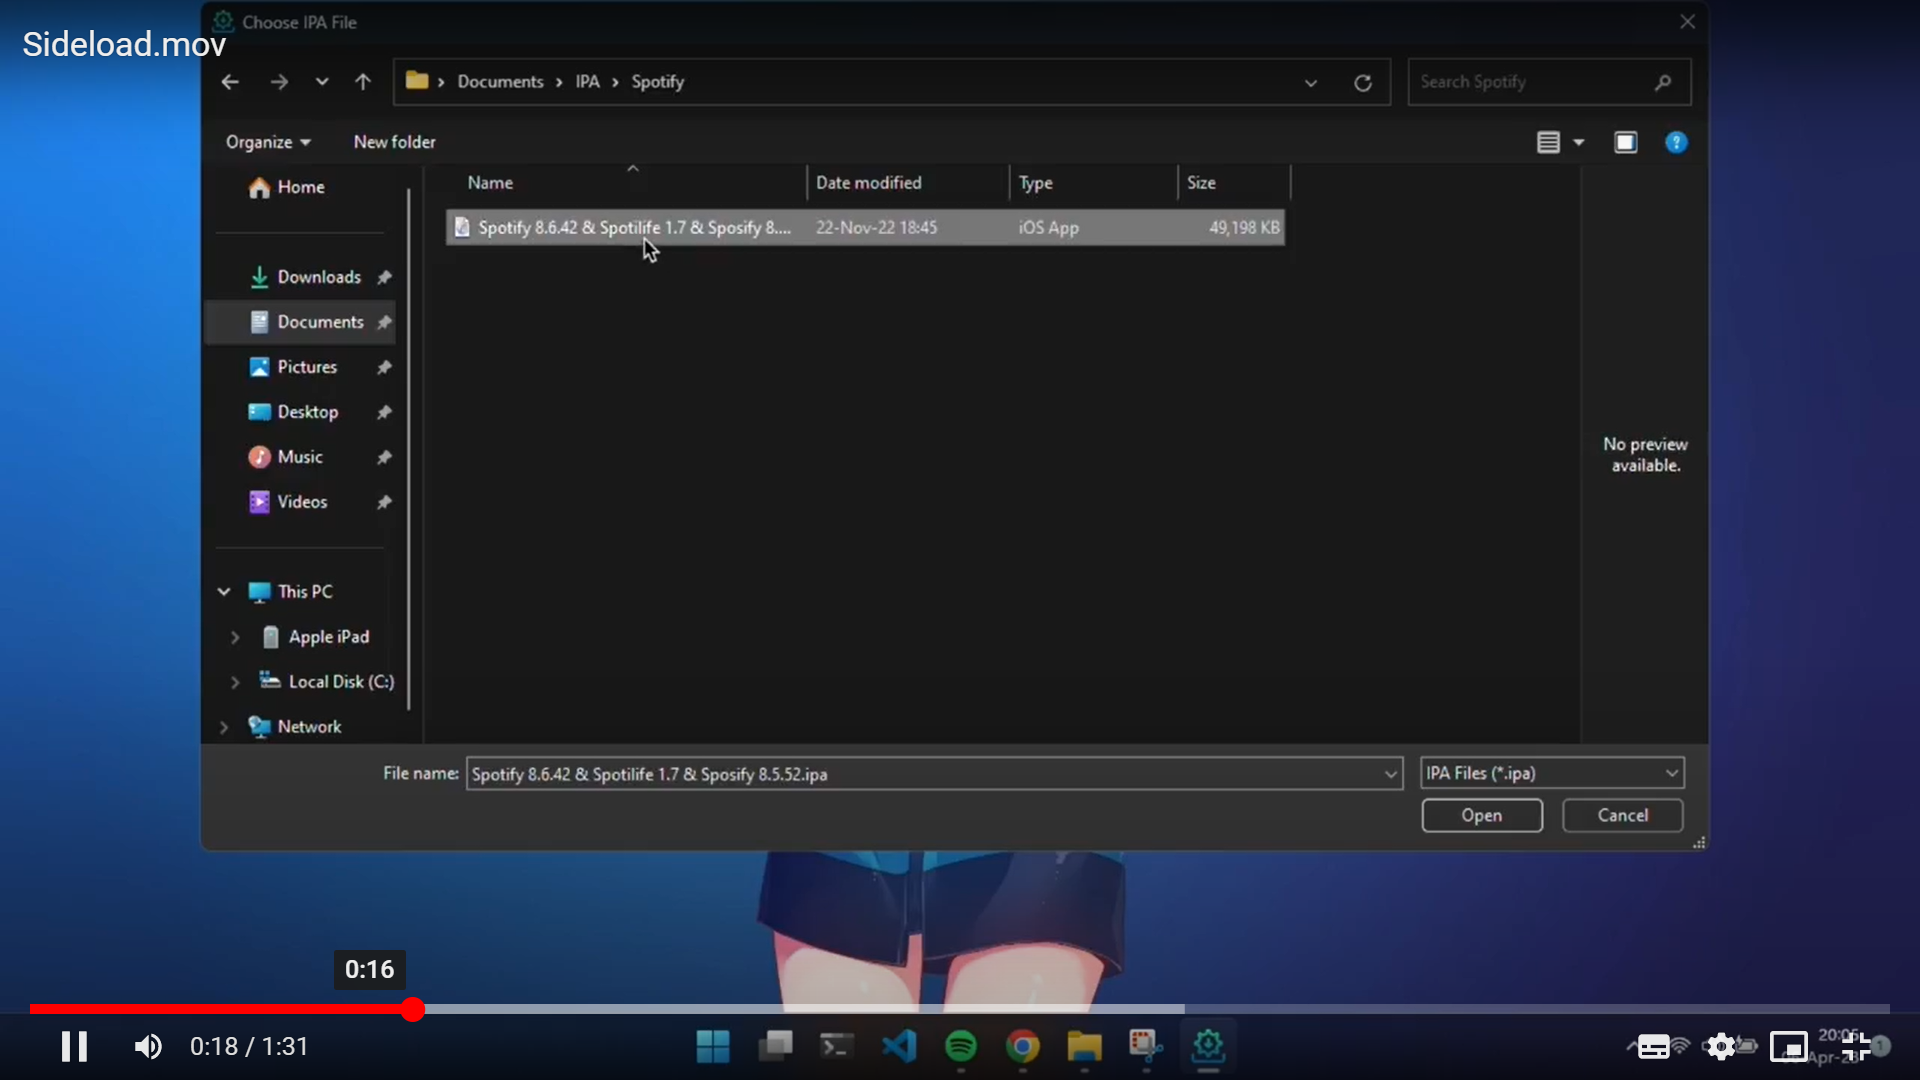Screen dimensions: 1920x1080
Task: Seek using the video progress bar
Action: coord(960,1009)
